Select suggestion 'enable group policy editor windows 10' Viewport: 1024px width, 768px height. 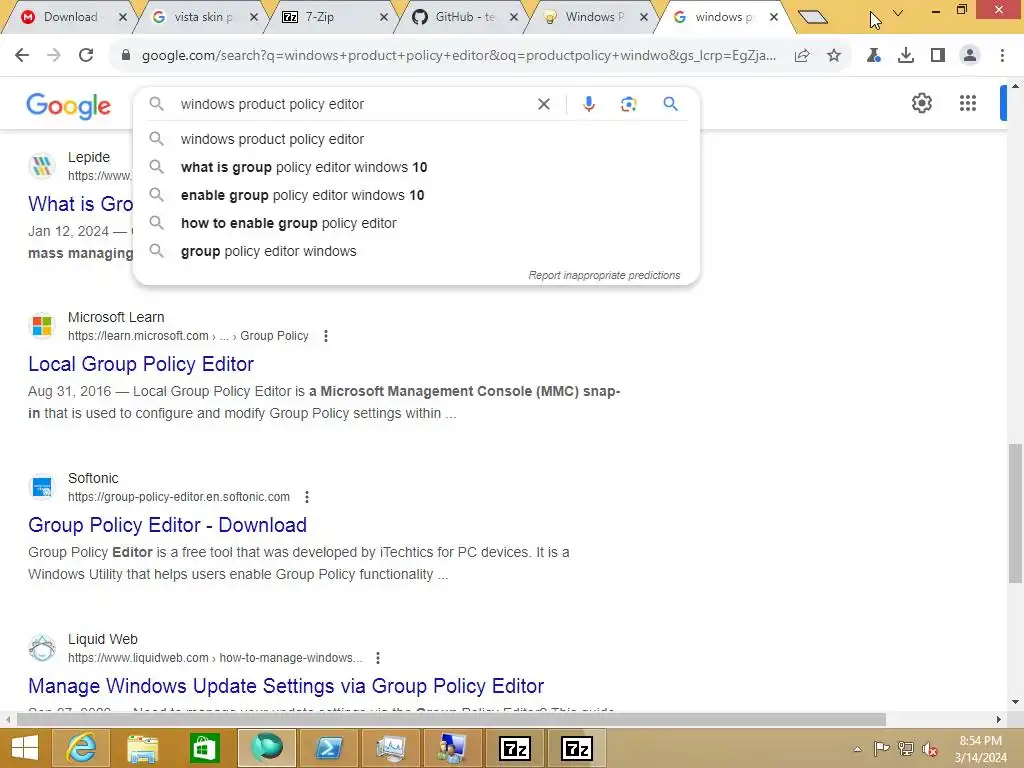point(416,195)
